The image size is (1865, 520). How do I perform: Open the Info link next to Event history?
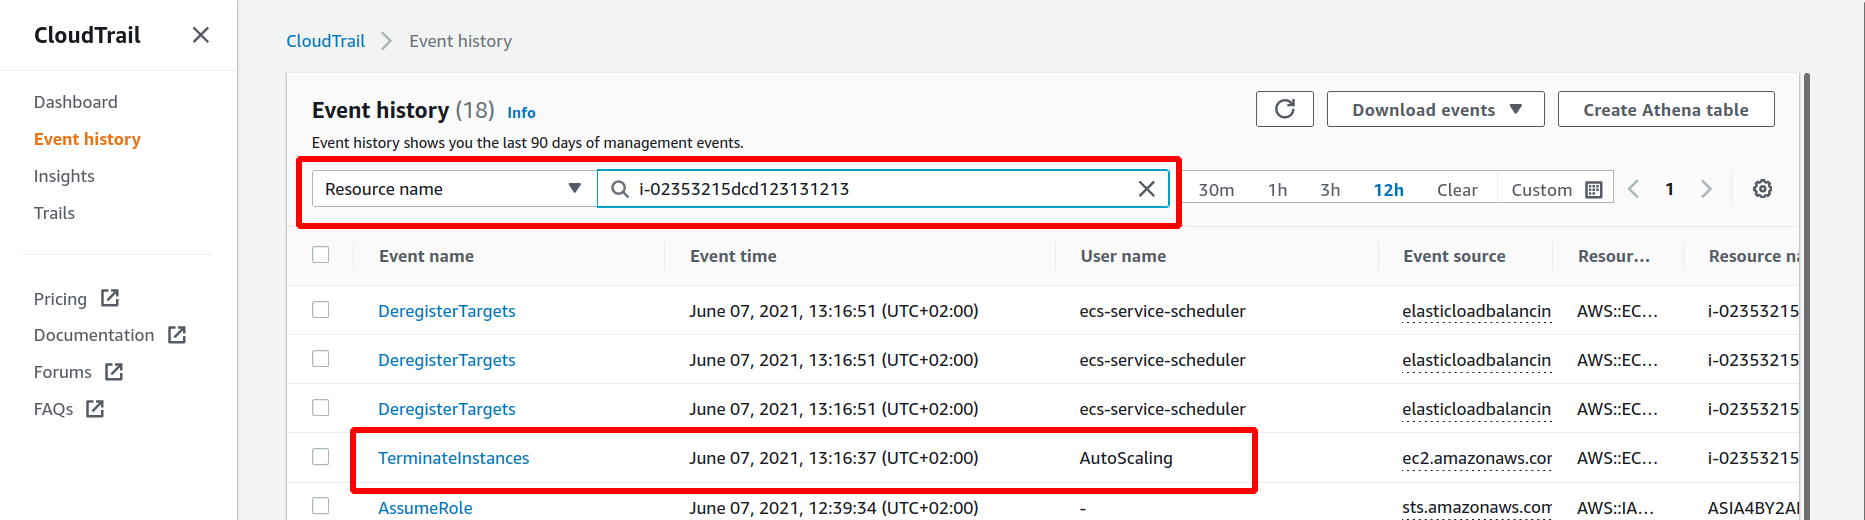click(521, 113)
